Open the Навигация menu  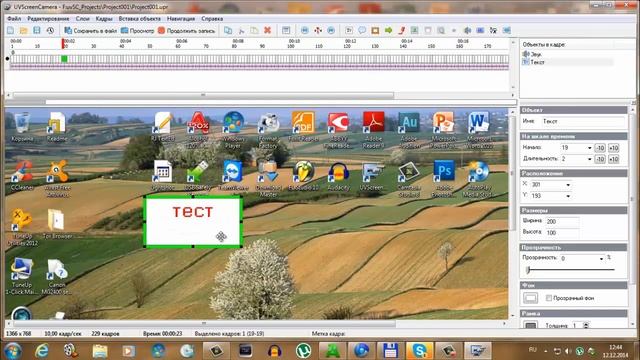(x=181, y=19)
